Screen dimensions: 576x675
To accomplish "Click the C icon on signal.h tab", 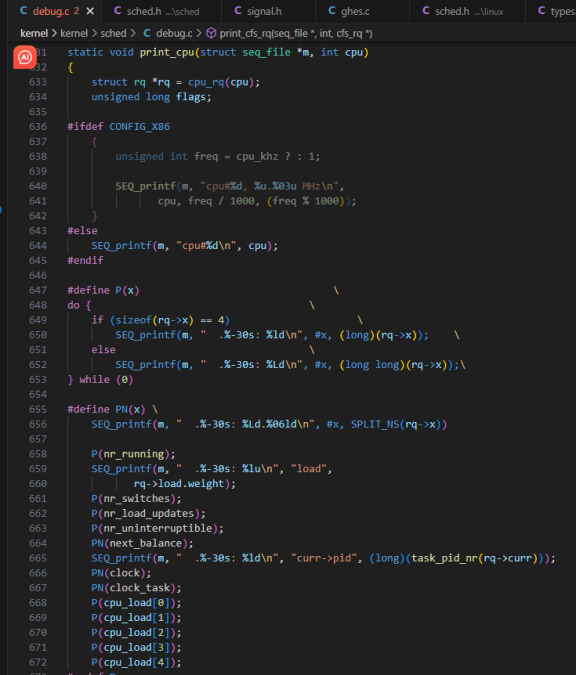I will (x=238, y=11).
